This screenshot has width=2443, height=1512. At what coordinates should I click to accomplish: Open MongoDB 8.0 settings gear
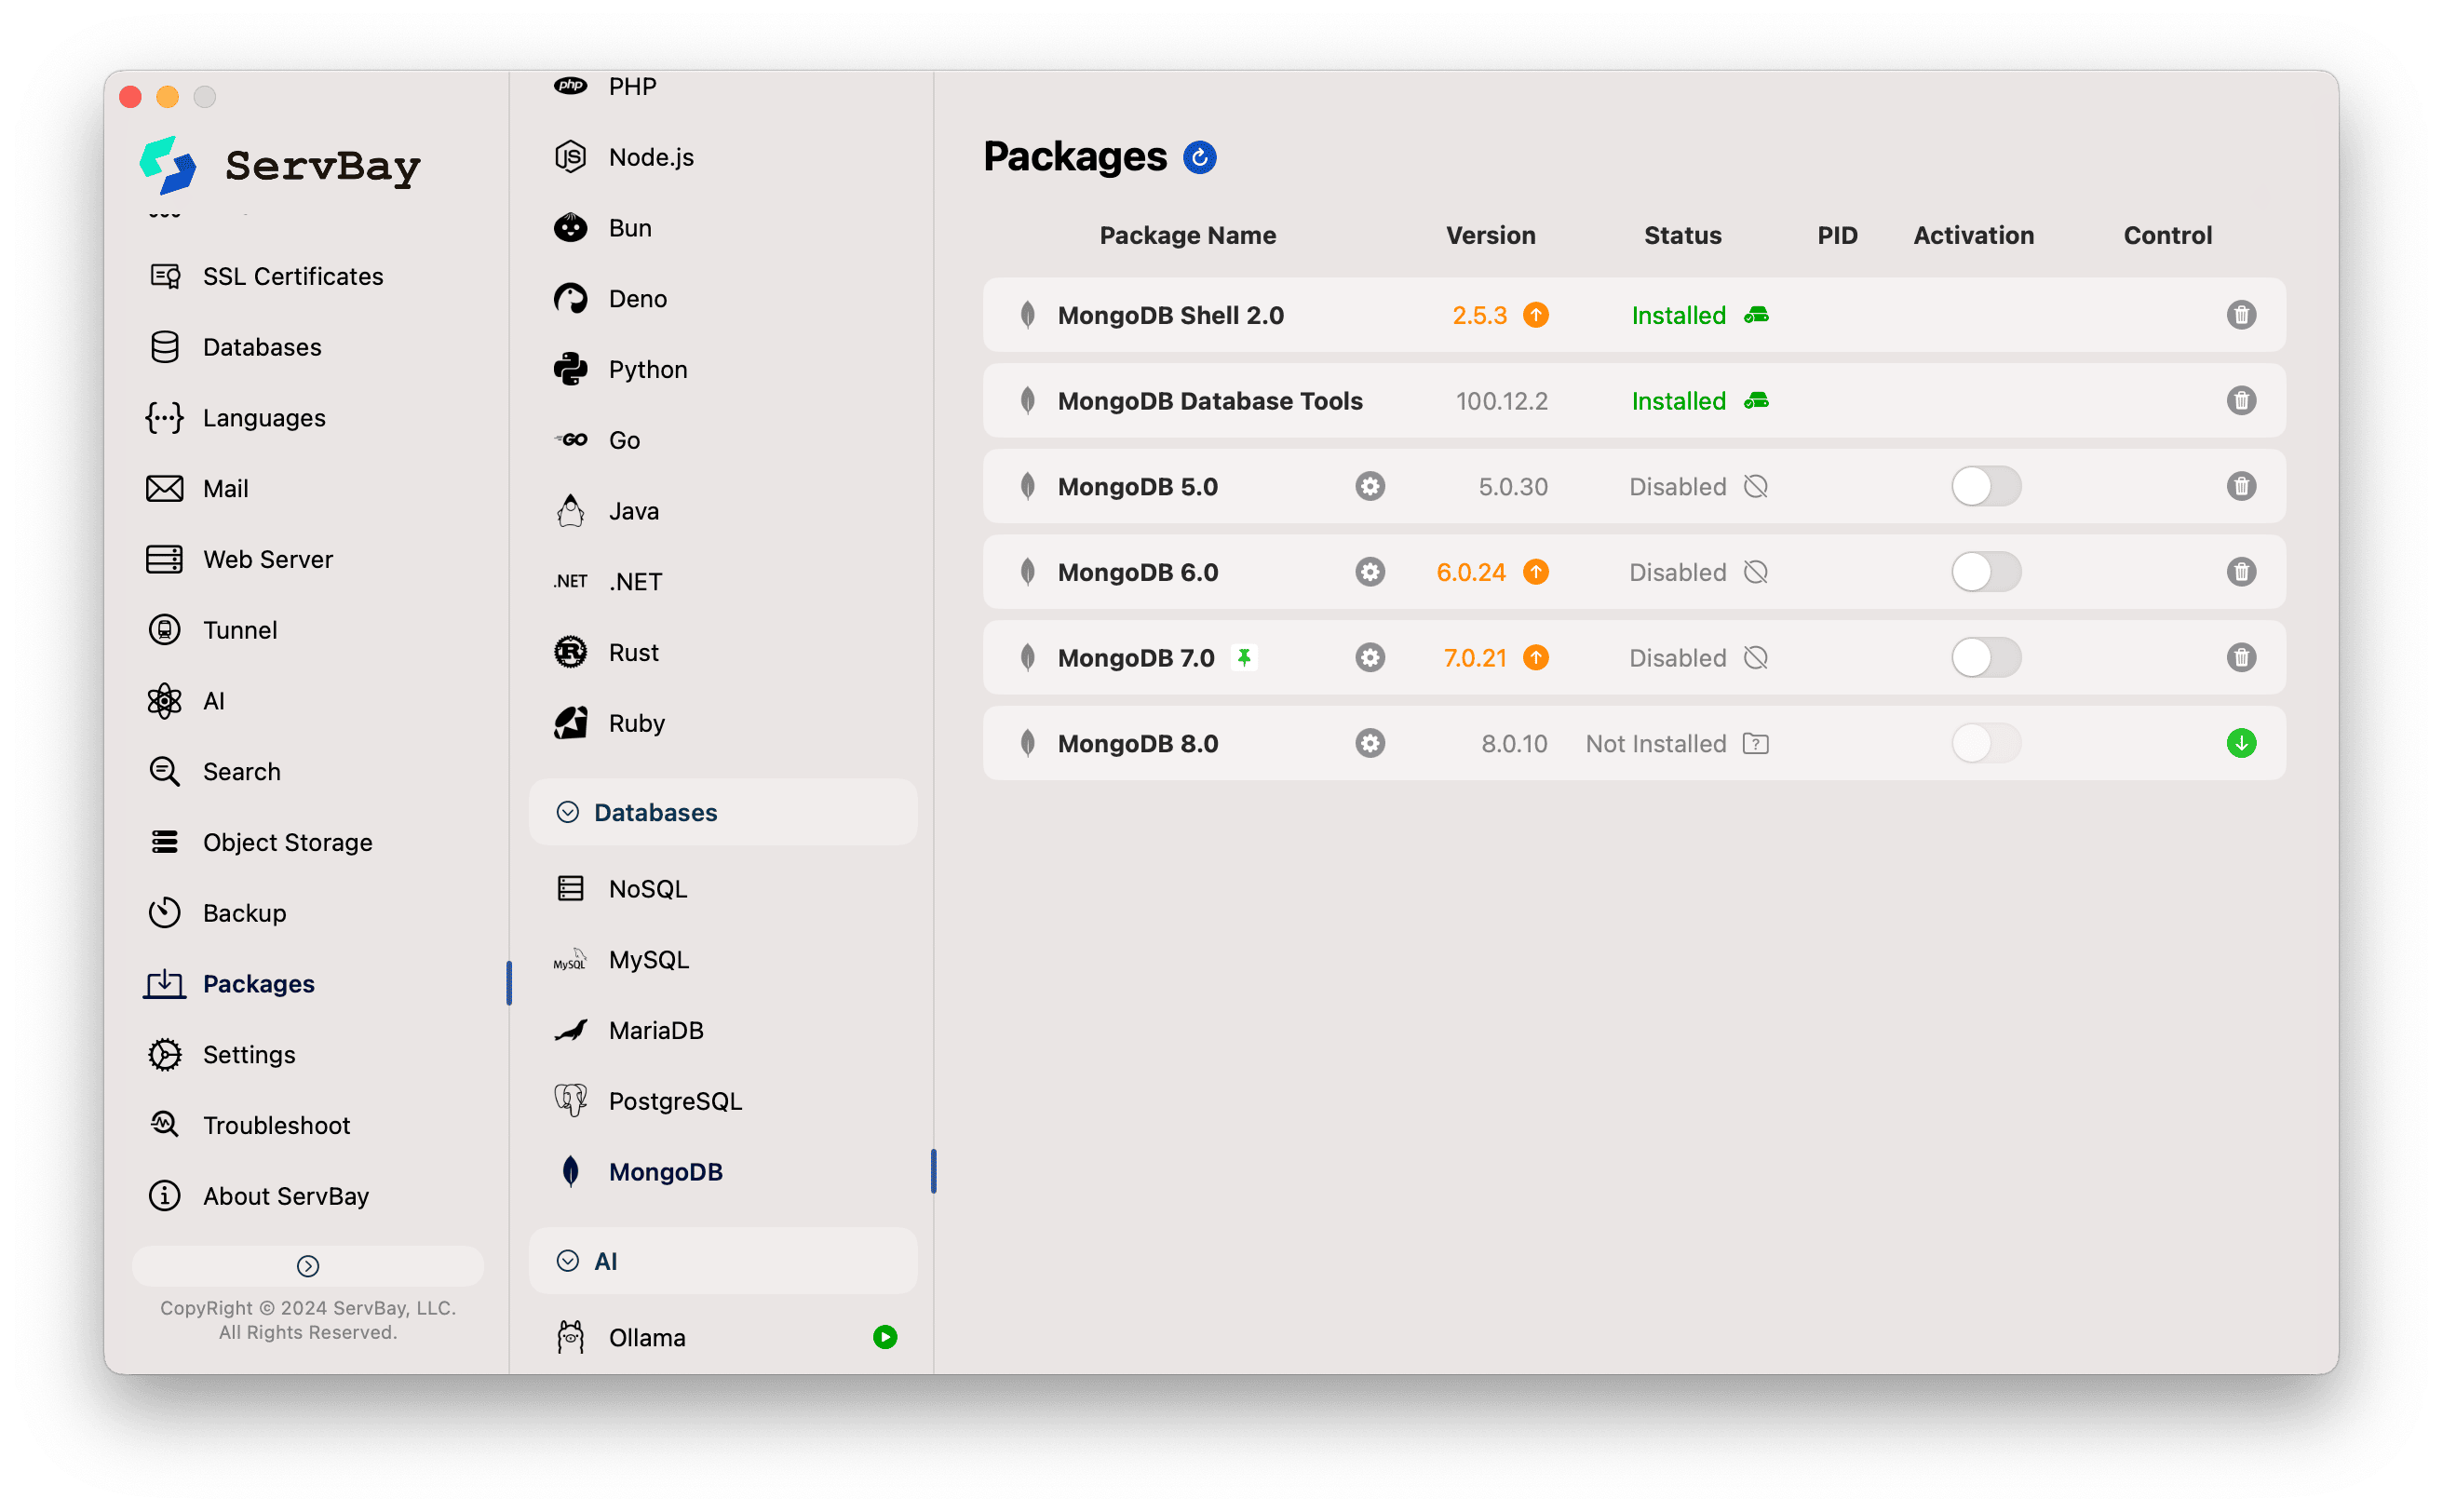click(x=1370, y=744)
